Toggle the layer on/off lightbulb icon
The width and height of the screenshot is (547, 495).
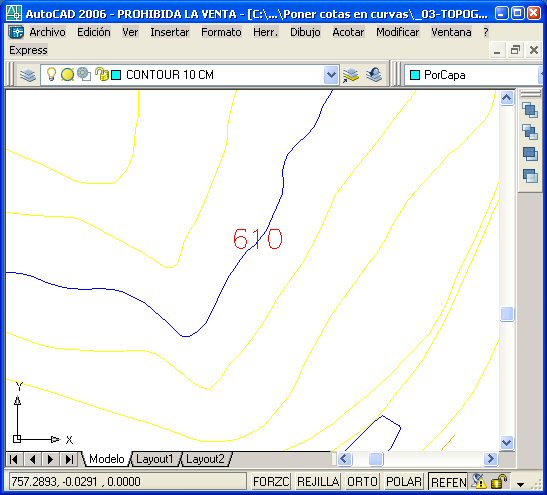[x=51, y=74]
